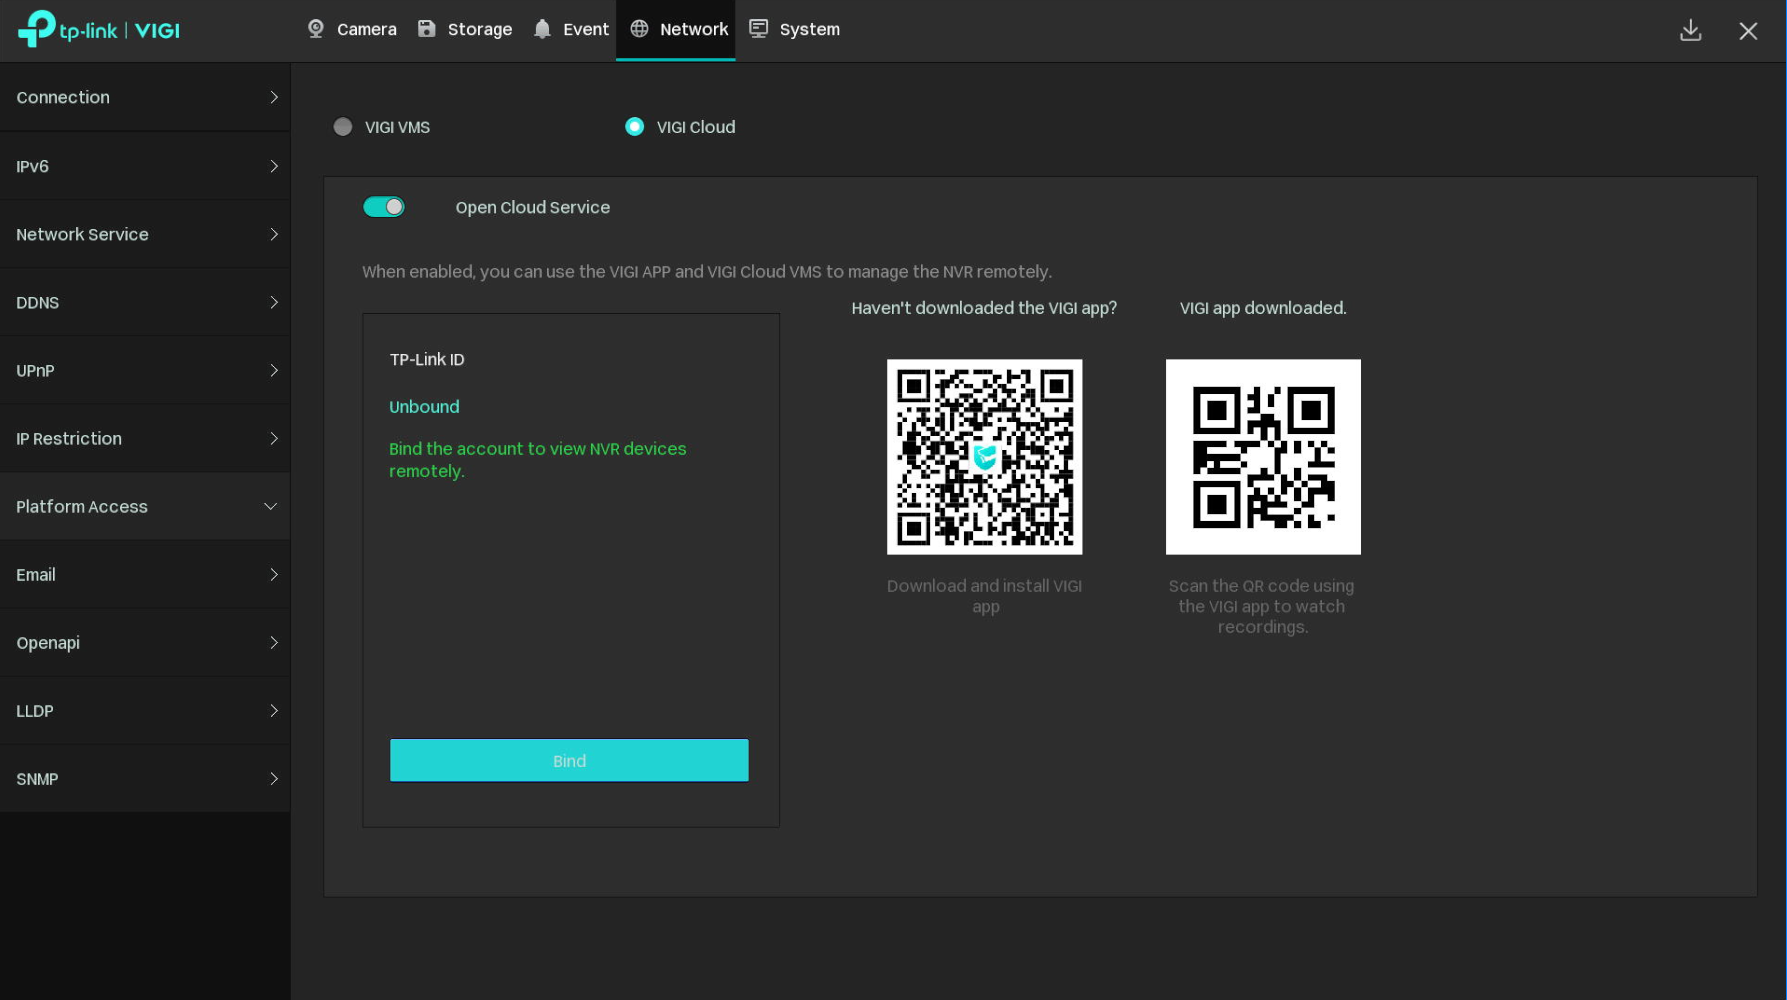The image size is (1787, 1000).
Task: Select the VIGI Cloud radio button
Action: click(x=635, y=127)
